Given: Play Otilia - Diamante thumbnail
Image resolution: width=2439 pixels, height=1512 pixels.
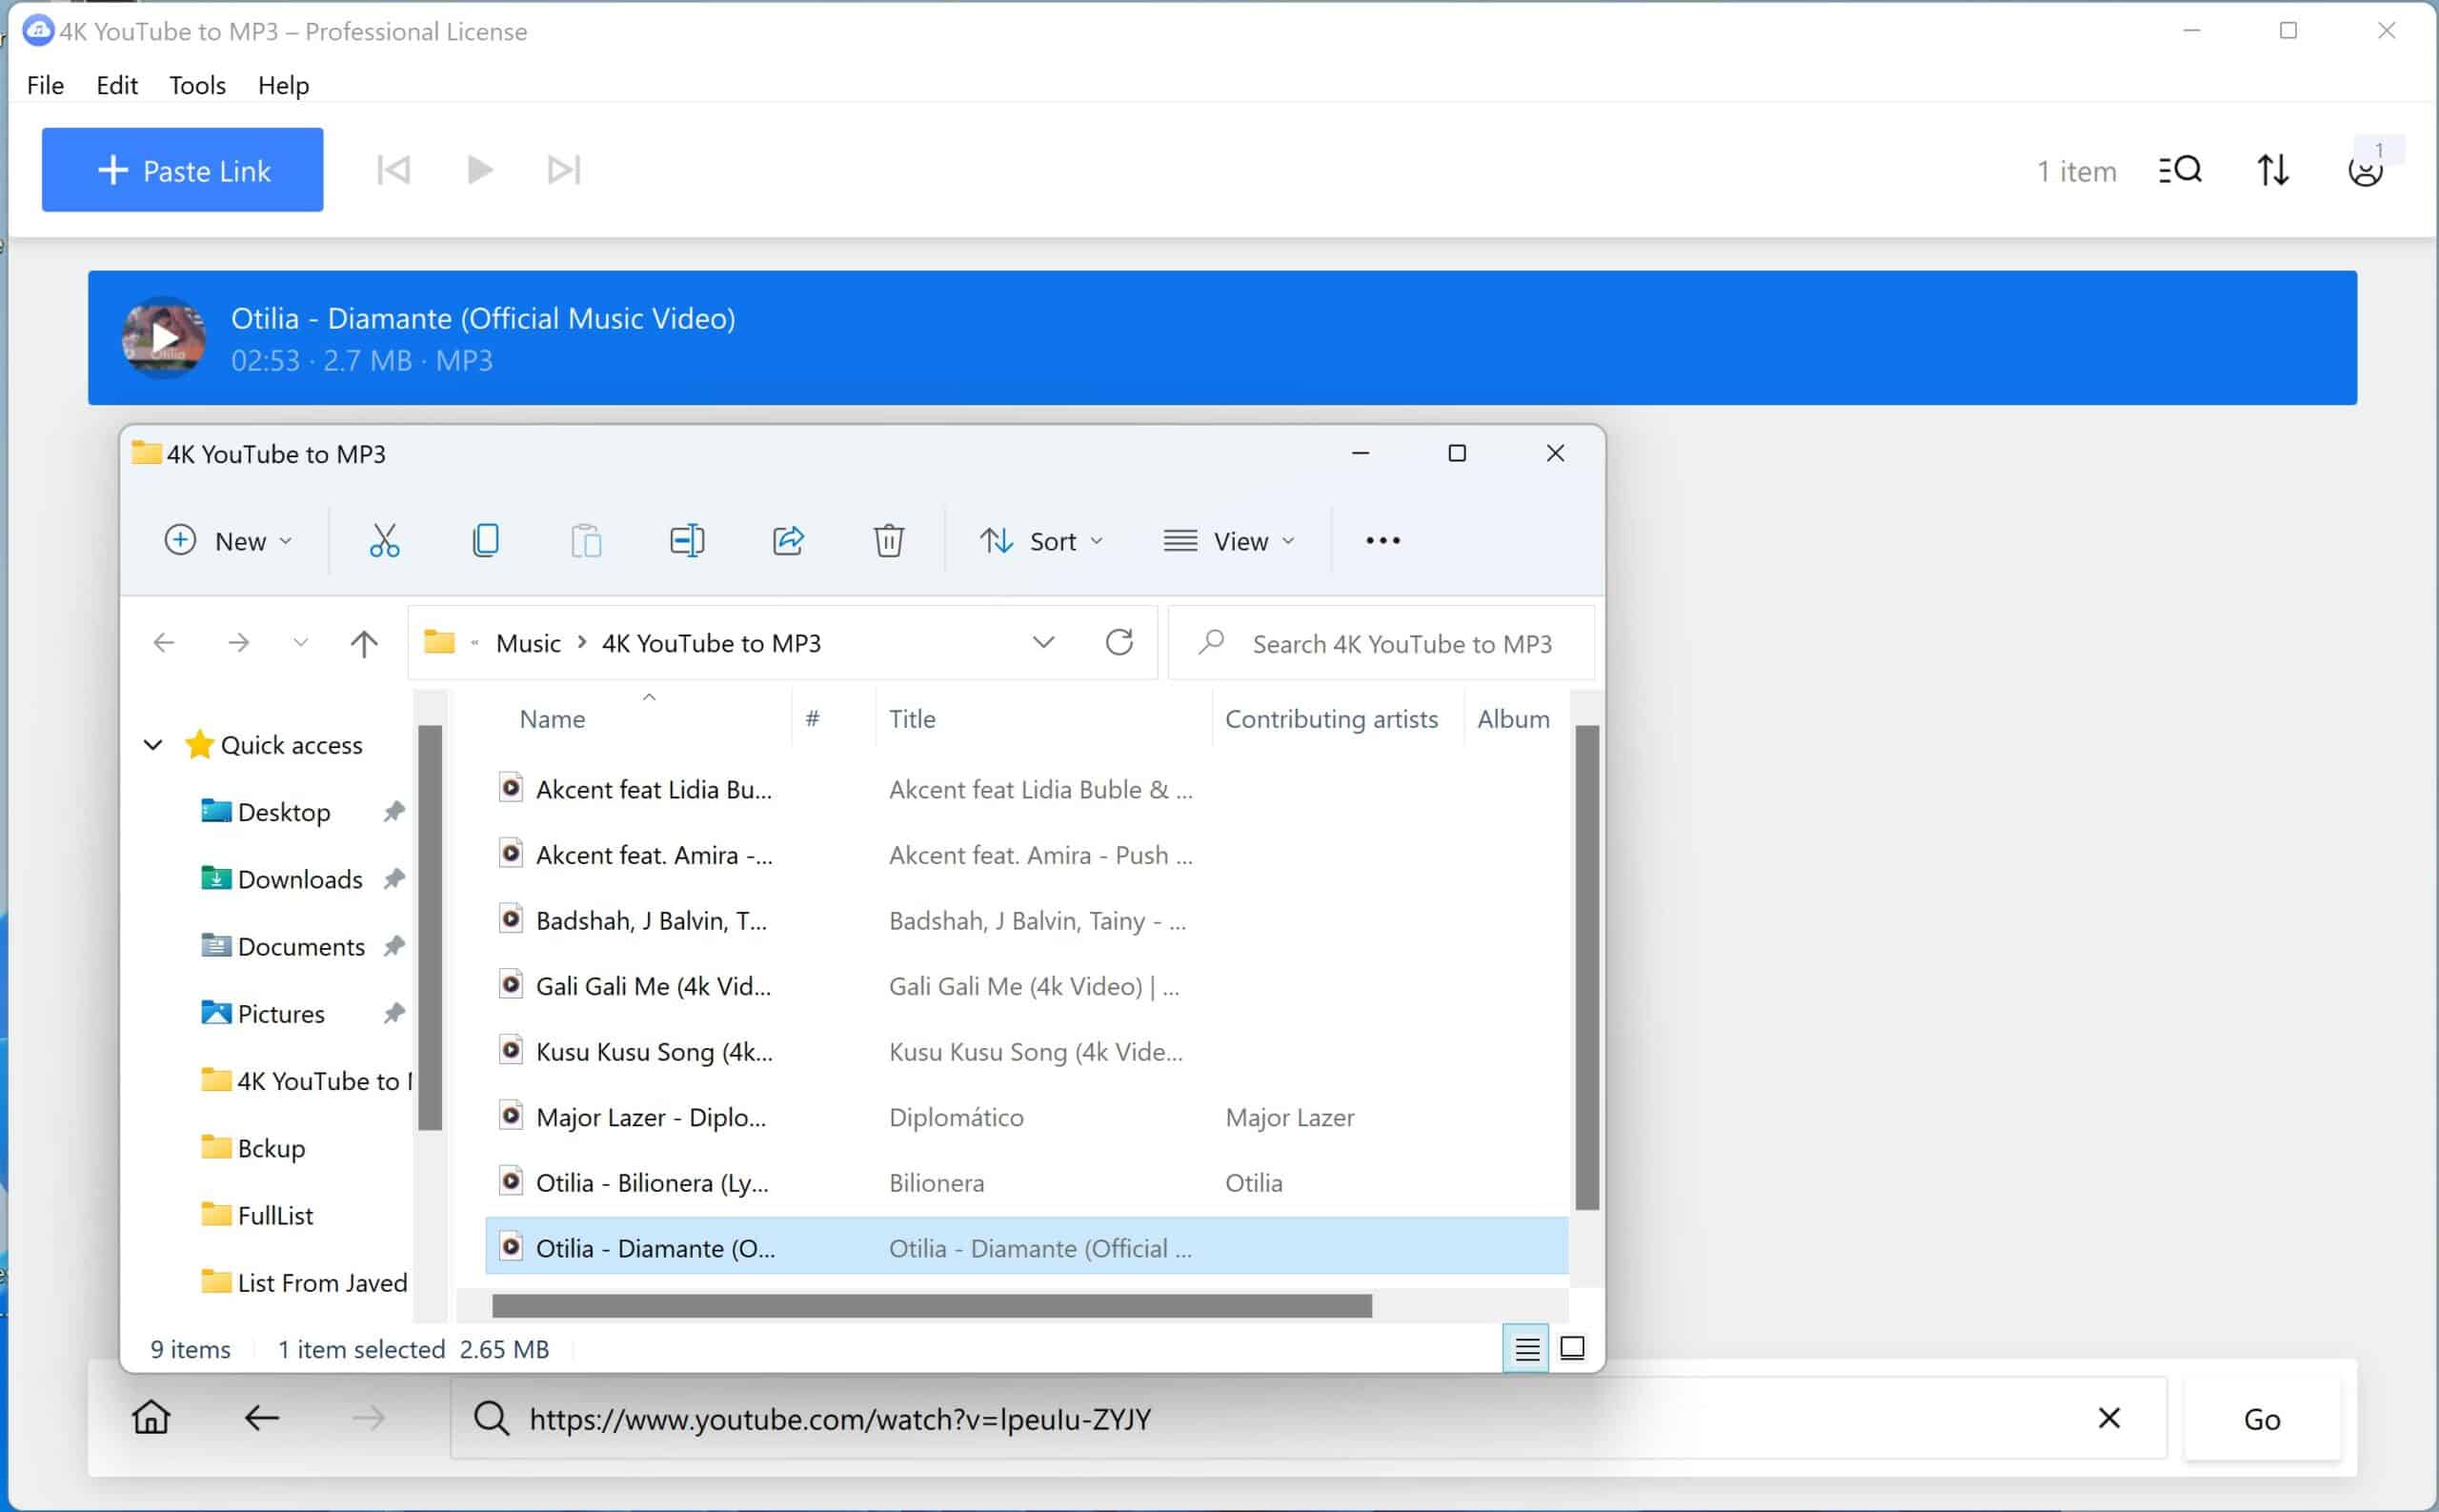Looking at the screenshot, I should tap(164, 338).
